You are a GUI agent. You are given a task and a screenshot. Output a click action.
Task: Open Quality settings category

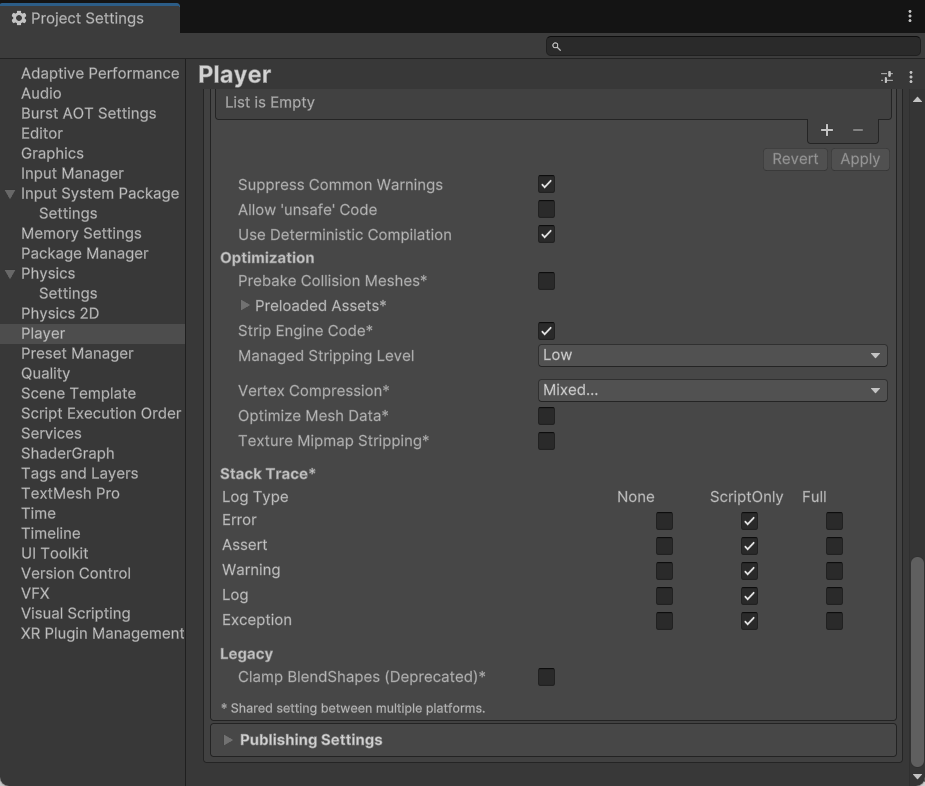coord(45,374)
